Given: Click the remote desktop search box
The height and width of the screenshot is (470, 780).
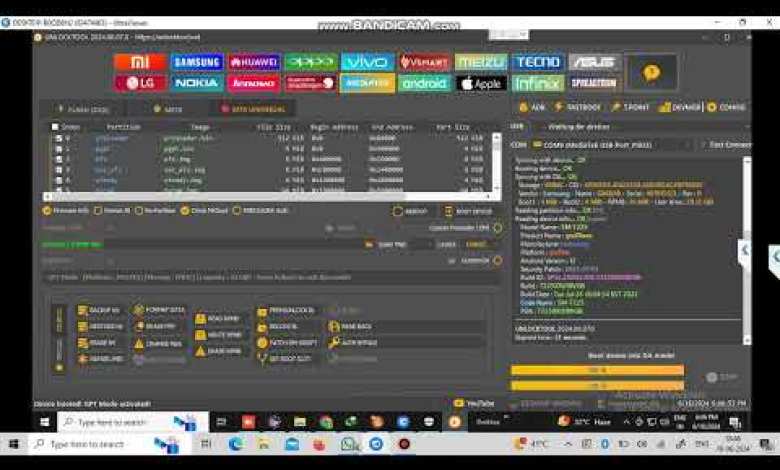Looking at the screenshot, I should 133,422.
